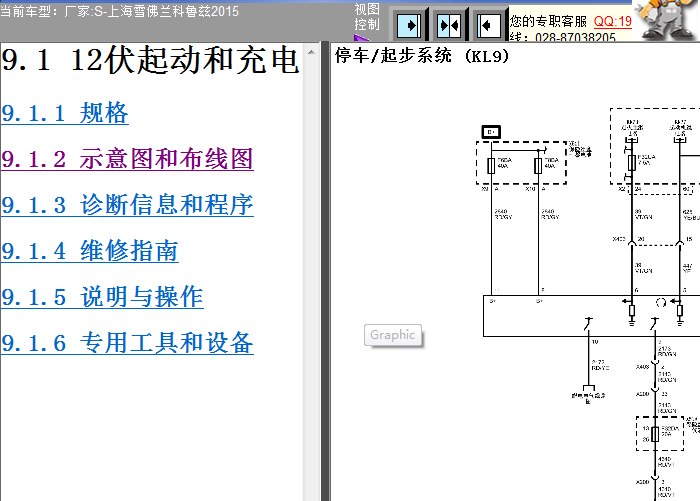Click the hotline number 028-87038205
This screenshot has width=700, height=501.
pyautogui.click(x=575, y=38)
